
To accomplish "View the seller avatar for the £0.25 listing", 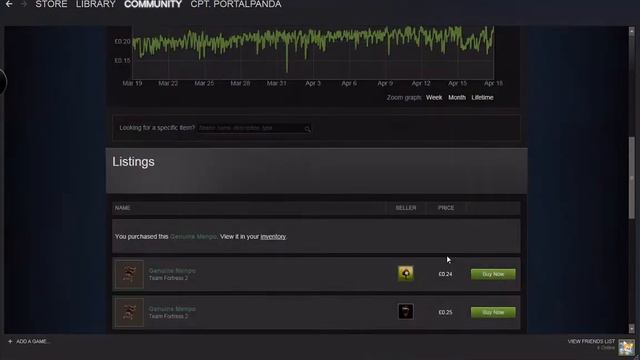I will (406, 312).
